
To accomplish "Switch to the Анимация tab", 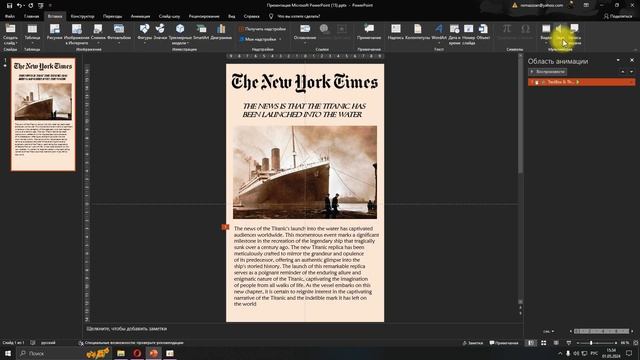I will [x=140, y=16].
